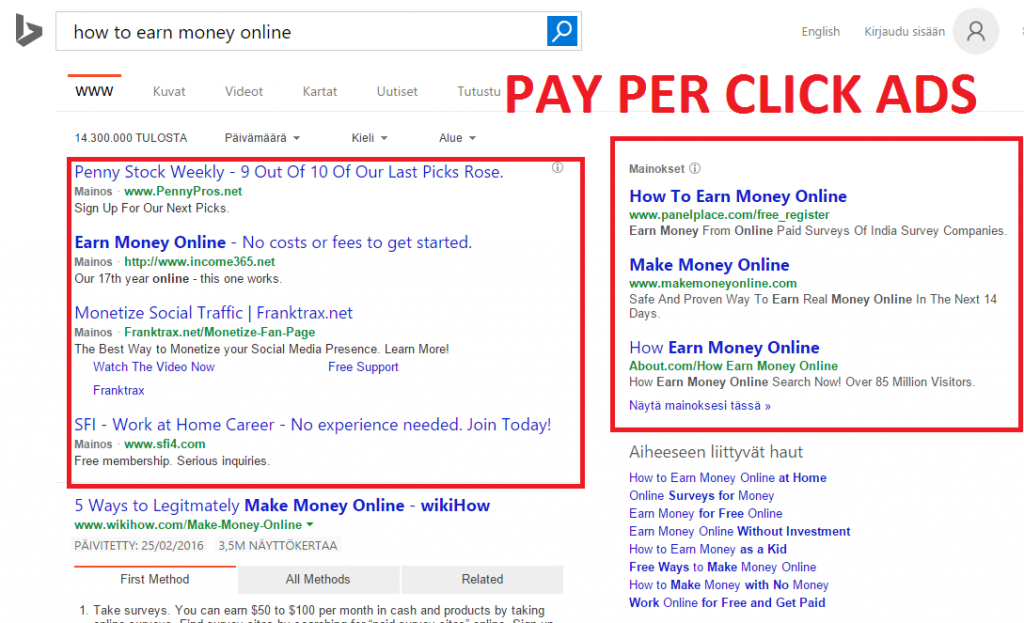This screenshot has width=1024, height=623.
Task: Click the Free Support sitelink
Action: 363,367
